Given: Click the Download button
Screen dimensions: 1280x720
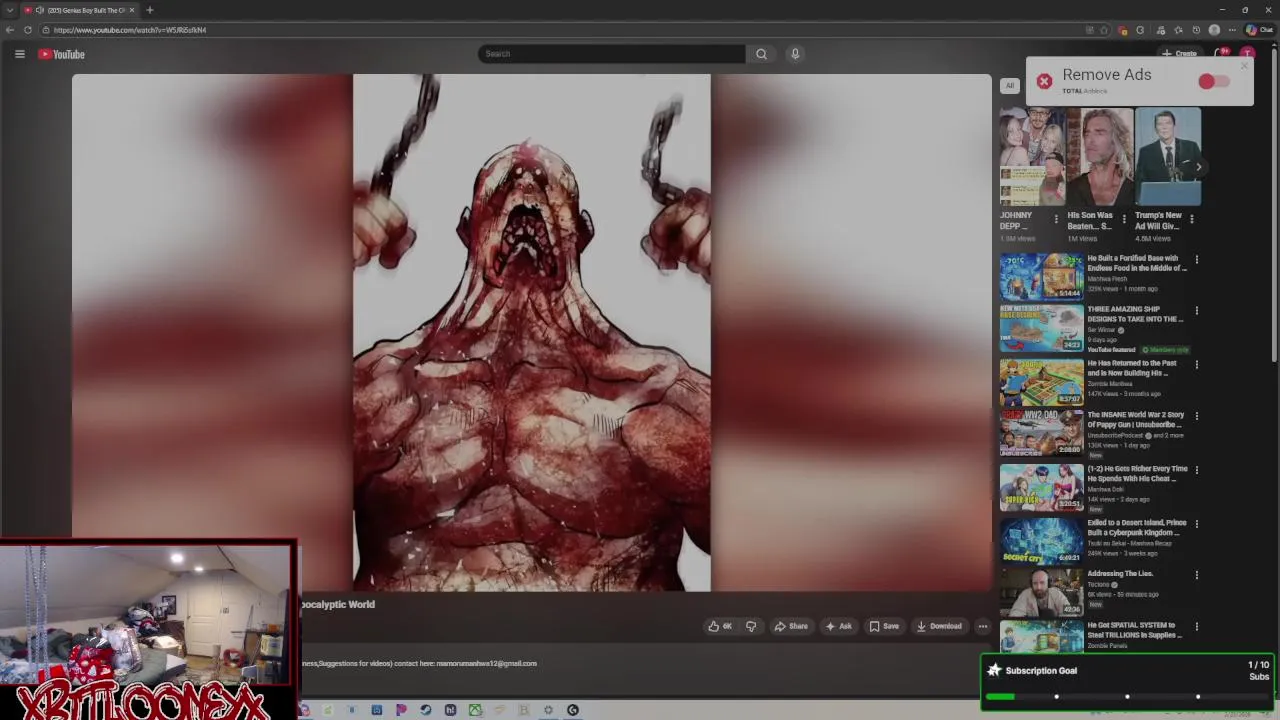Looking at the screenshot, I should click(939, 626).
